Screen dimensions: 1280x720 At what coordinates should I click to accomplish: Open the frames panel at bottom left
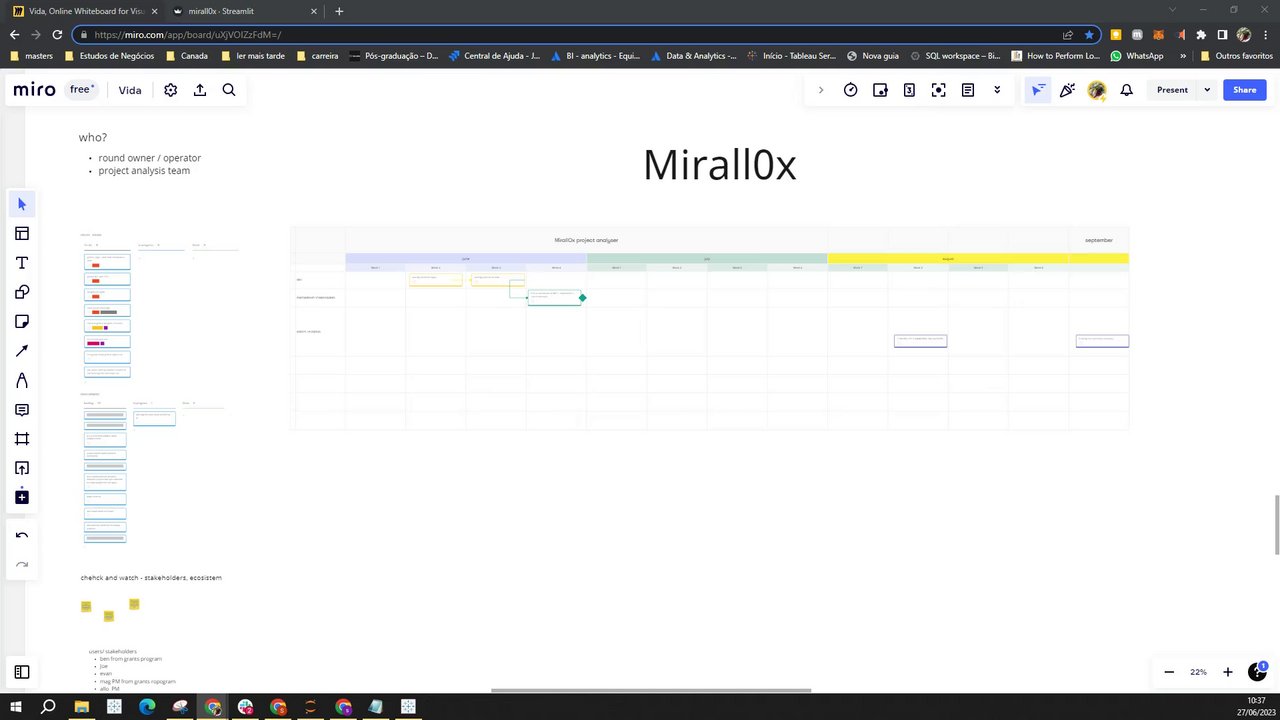point(22,672)
